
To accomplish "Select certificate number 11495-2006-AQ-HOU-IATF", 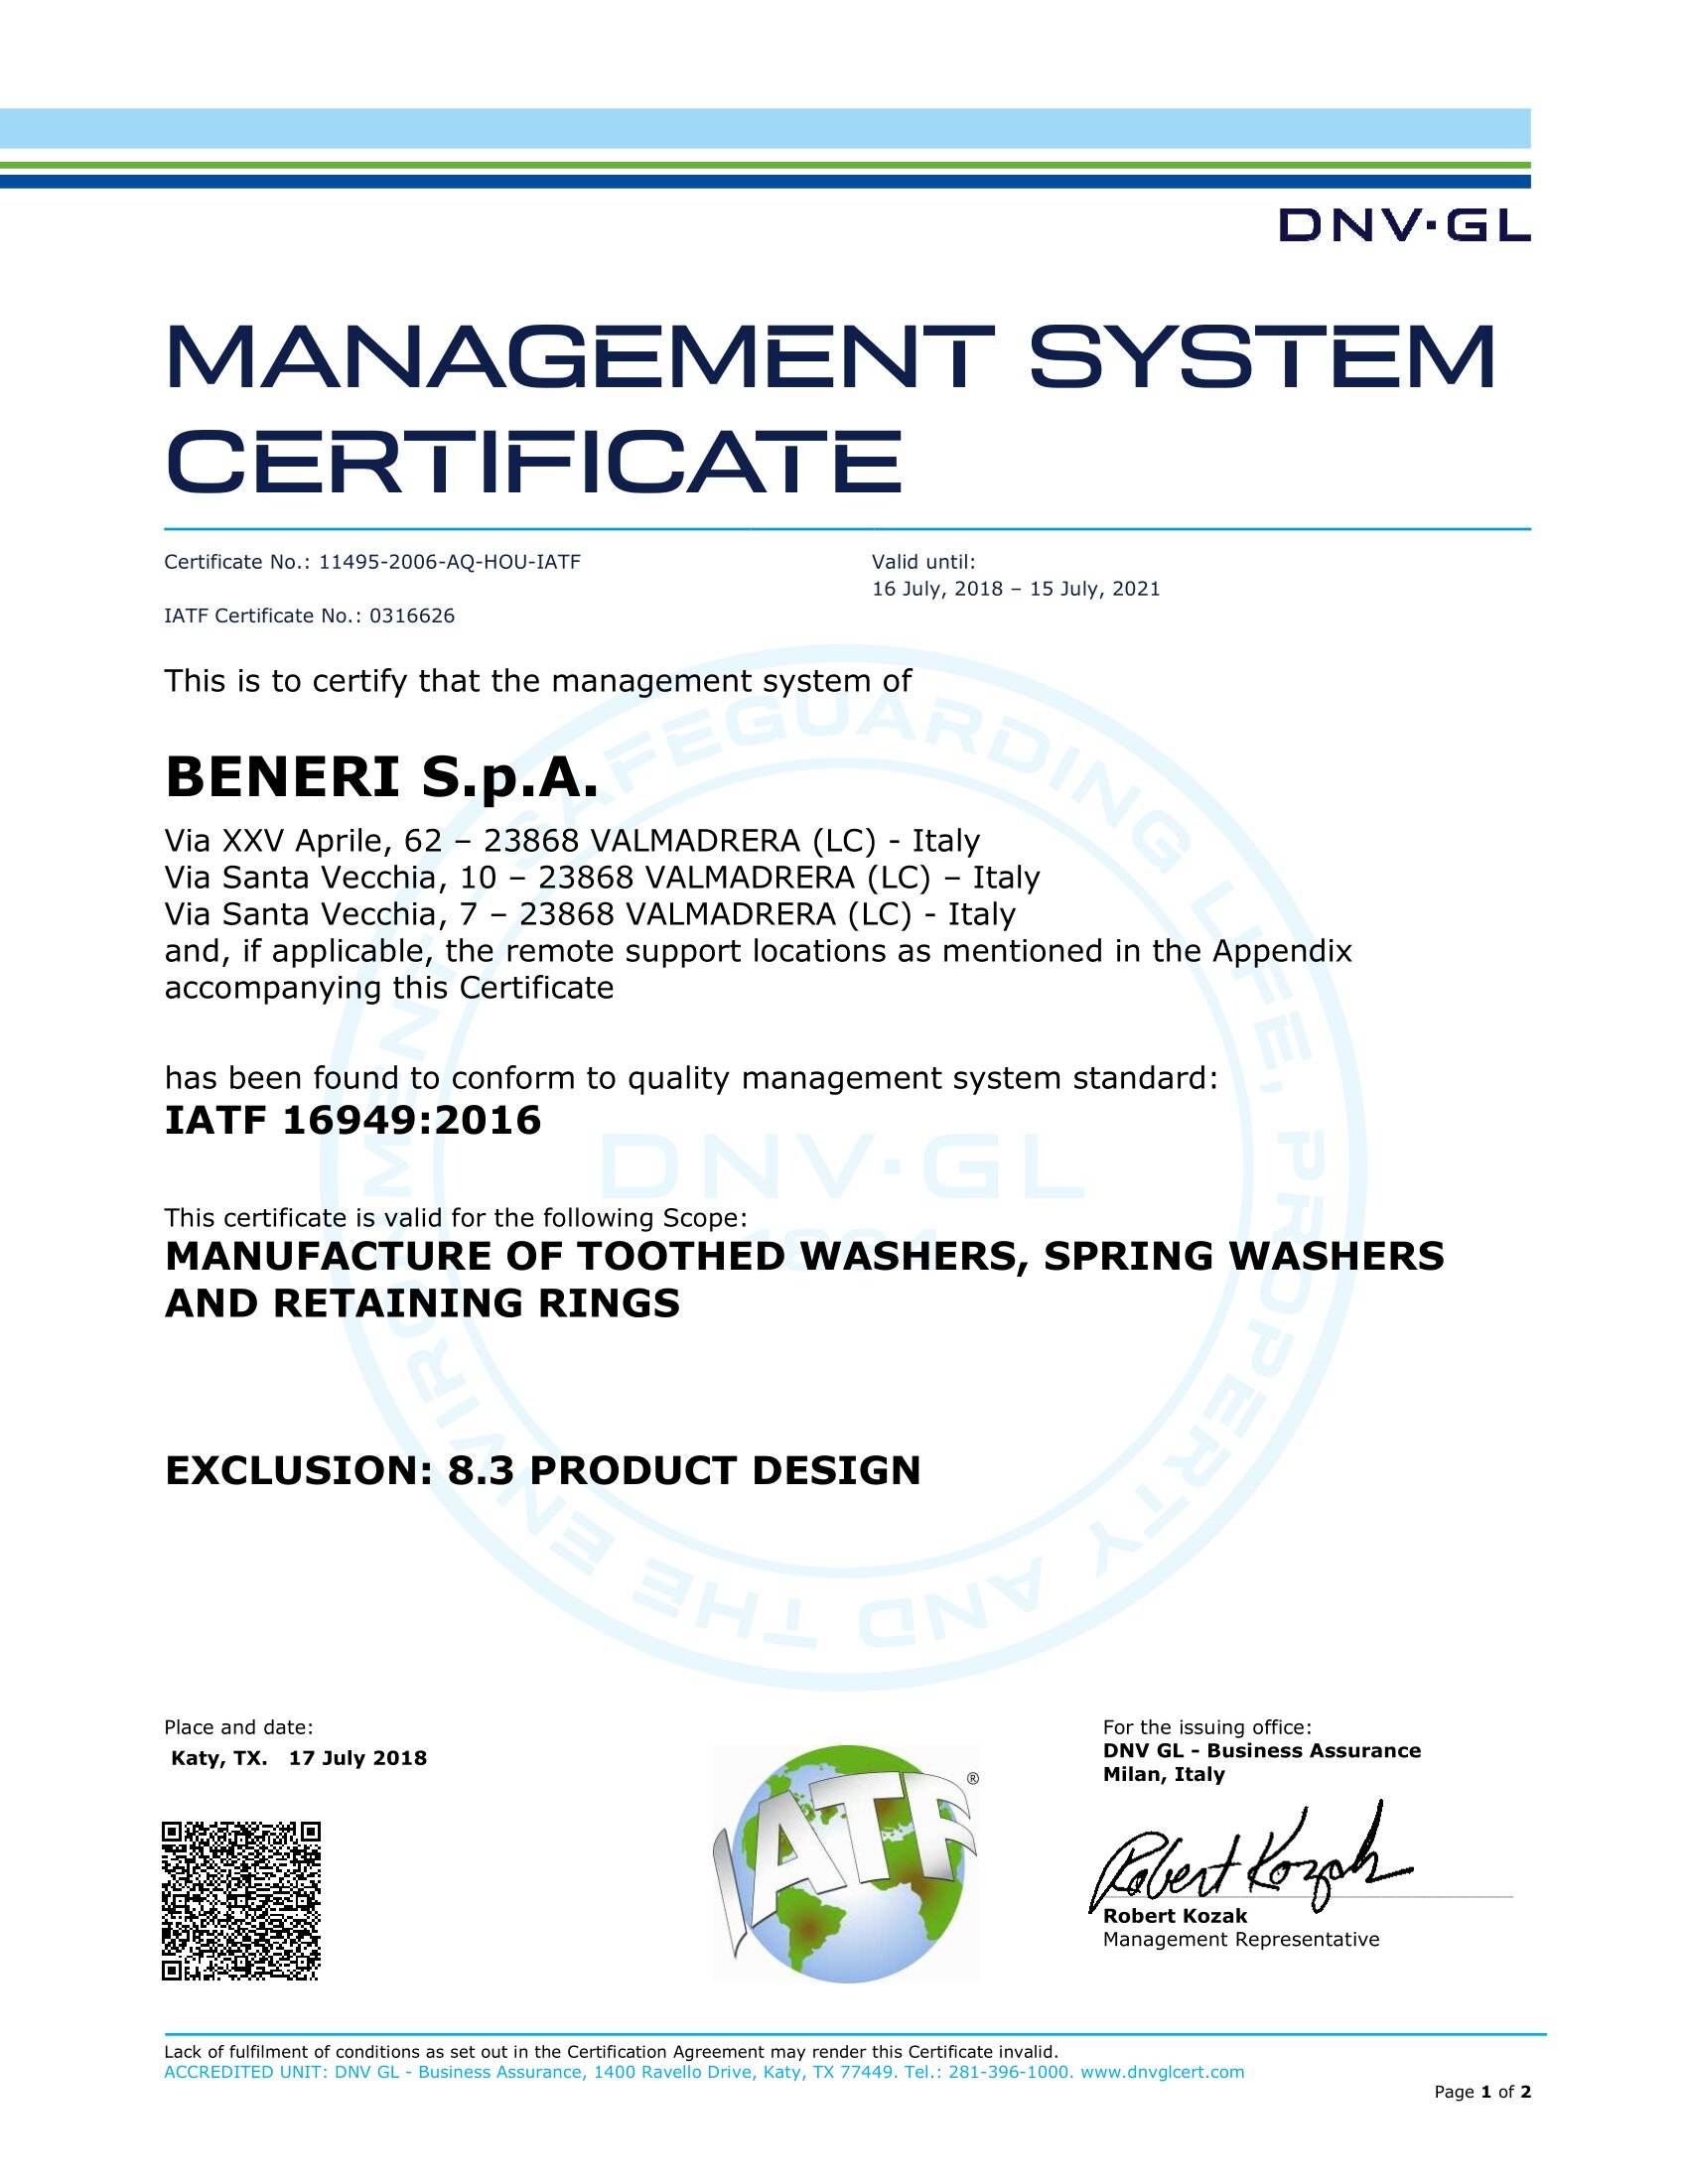I will click(x=449, y=562).
